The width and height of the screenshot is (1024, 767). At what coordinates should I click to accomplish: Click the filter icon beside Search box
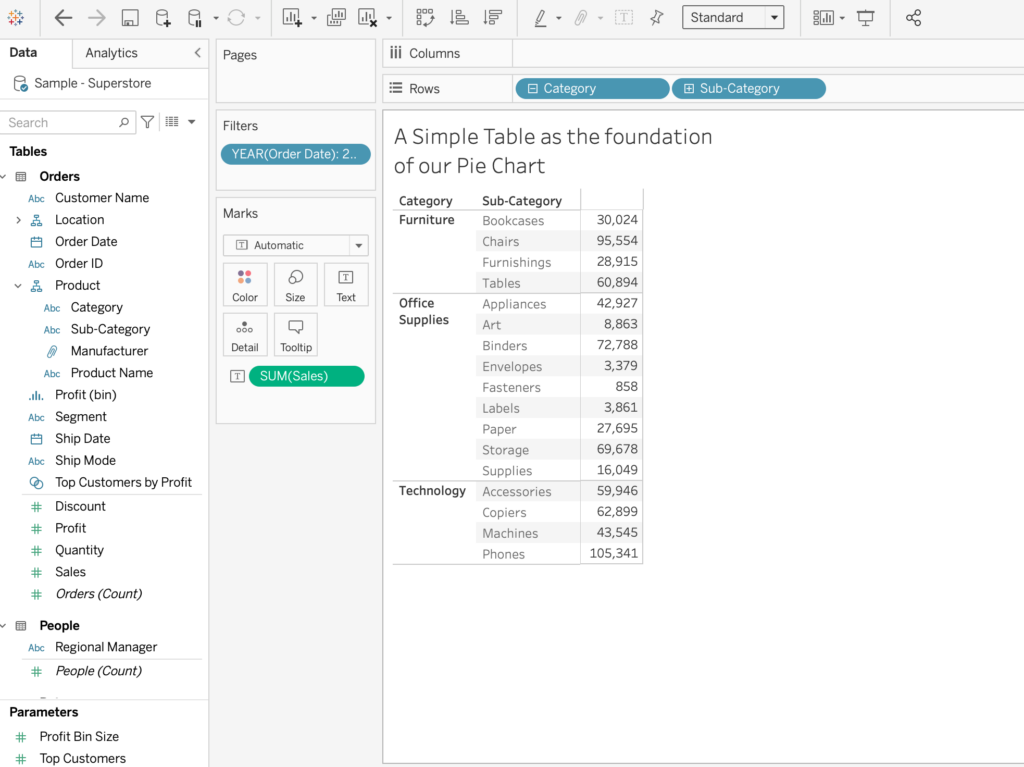pyautogui.click(x=148, y=122)
